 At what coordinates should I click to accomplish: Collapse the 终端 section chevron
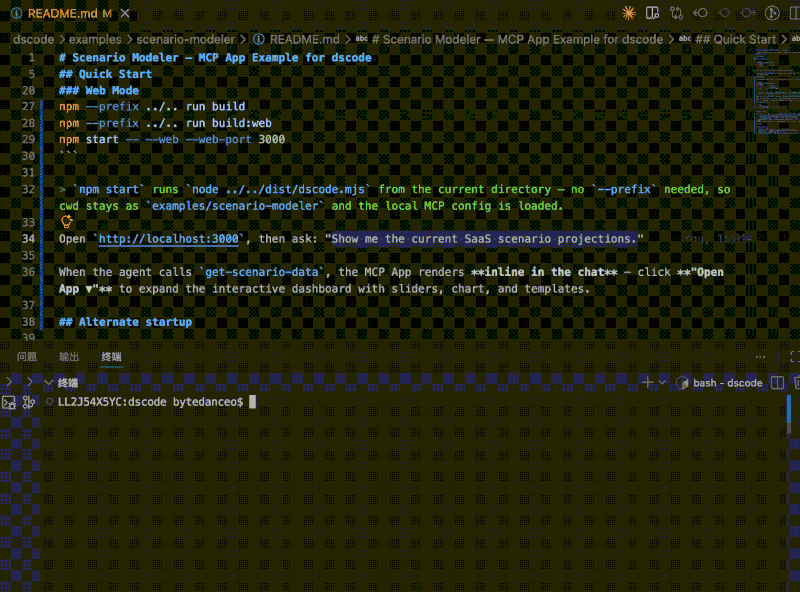click(49, 382)
